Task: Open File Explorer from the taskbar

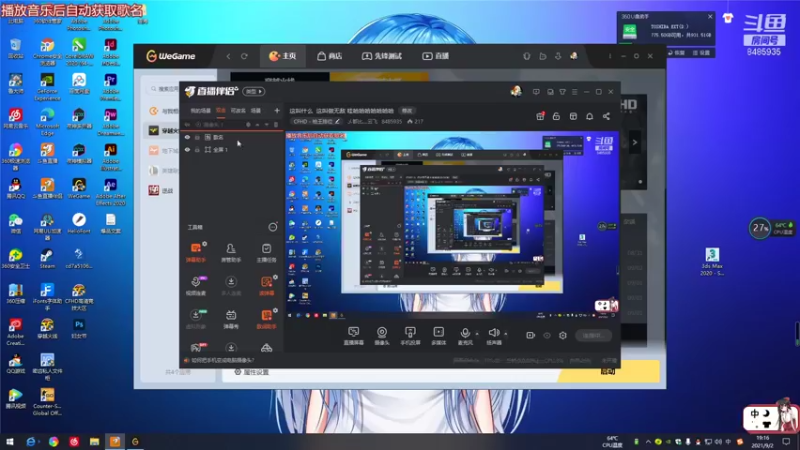Action: [94, 442]
